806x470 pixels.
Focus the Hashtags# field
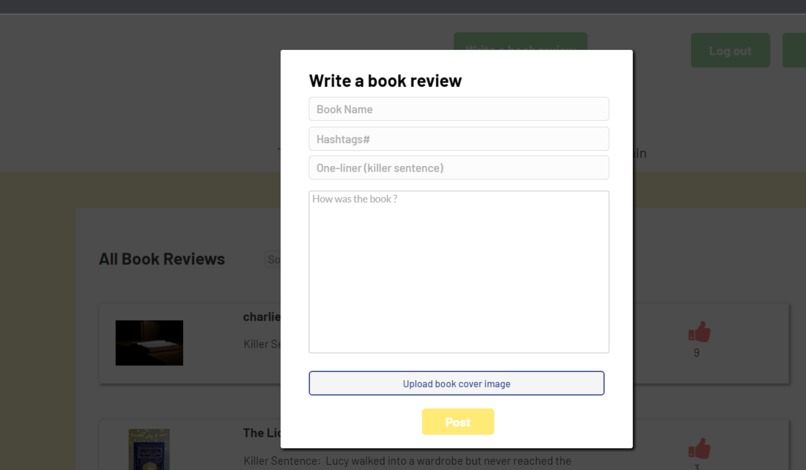pos(459,139)
